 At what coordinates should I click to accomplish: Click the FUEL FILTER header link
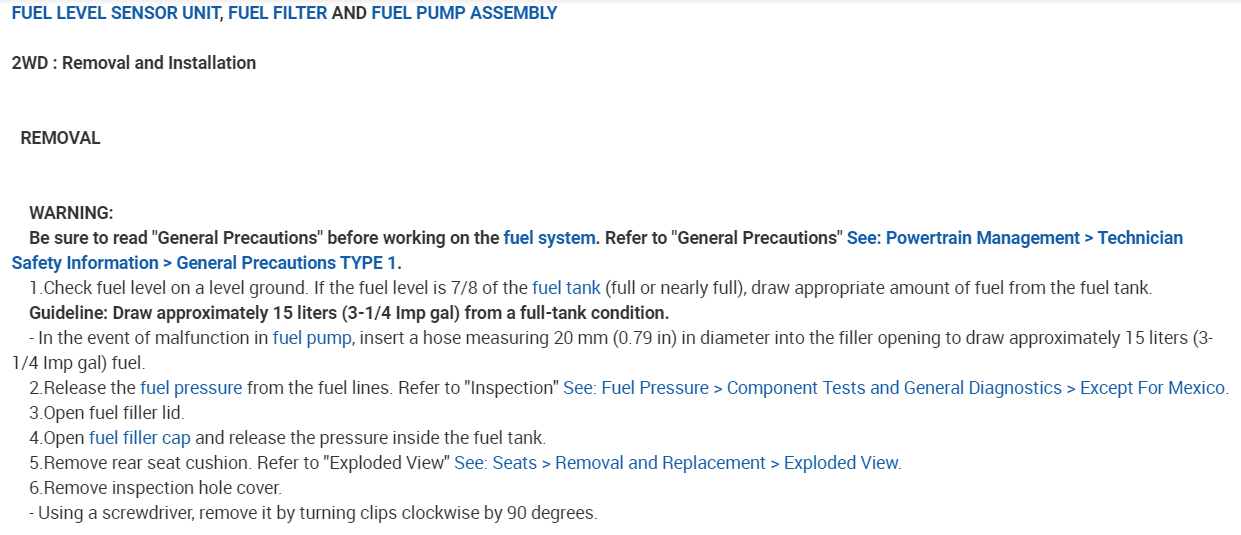277,13
